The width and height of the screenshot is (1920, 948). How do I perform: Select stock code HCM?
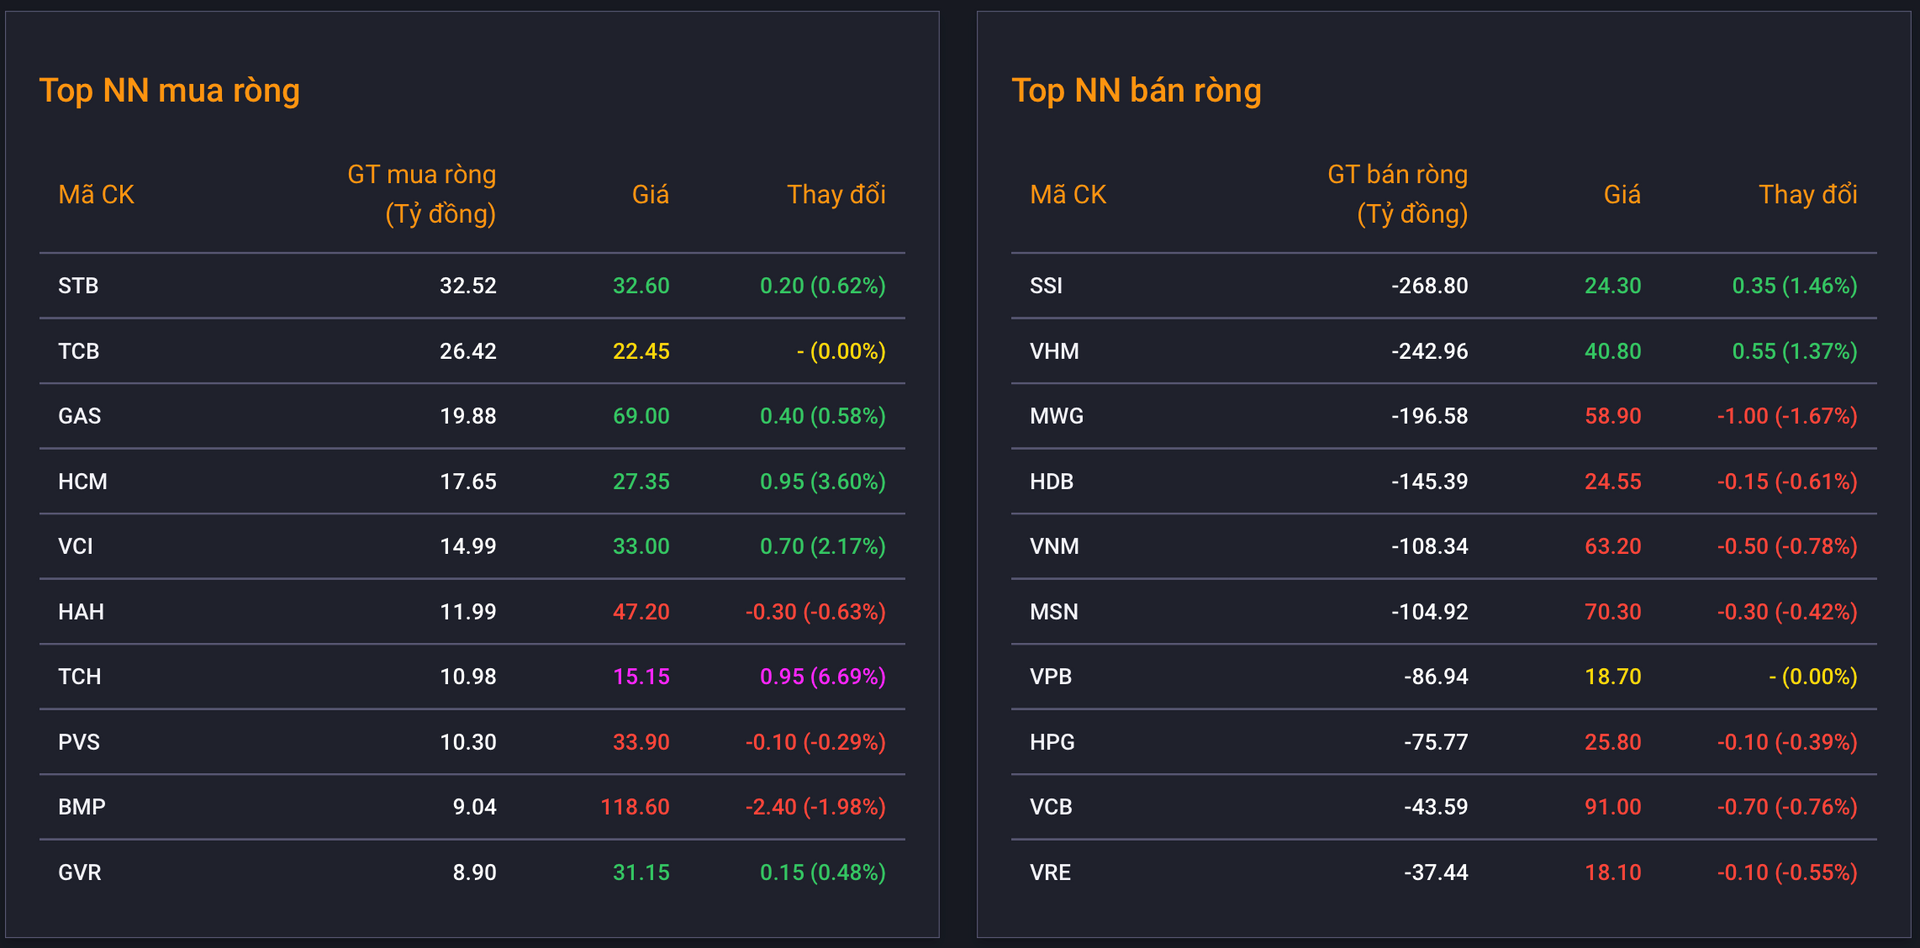pyautogui.click(x=82, y=481)
